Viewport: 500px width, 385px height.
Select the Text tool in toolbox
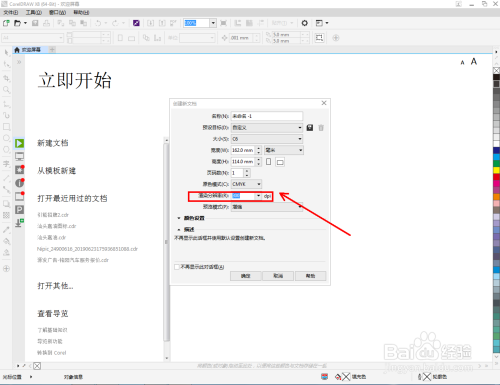pyautogui.click(x=6, y=164)
